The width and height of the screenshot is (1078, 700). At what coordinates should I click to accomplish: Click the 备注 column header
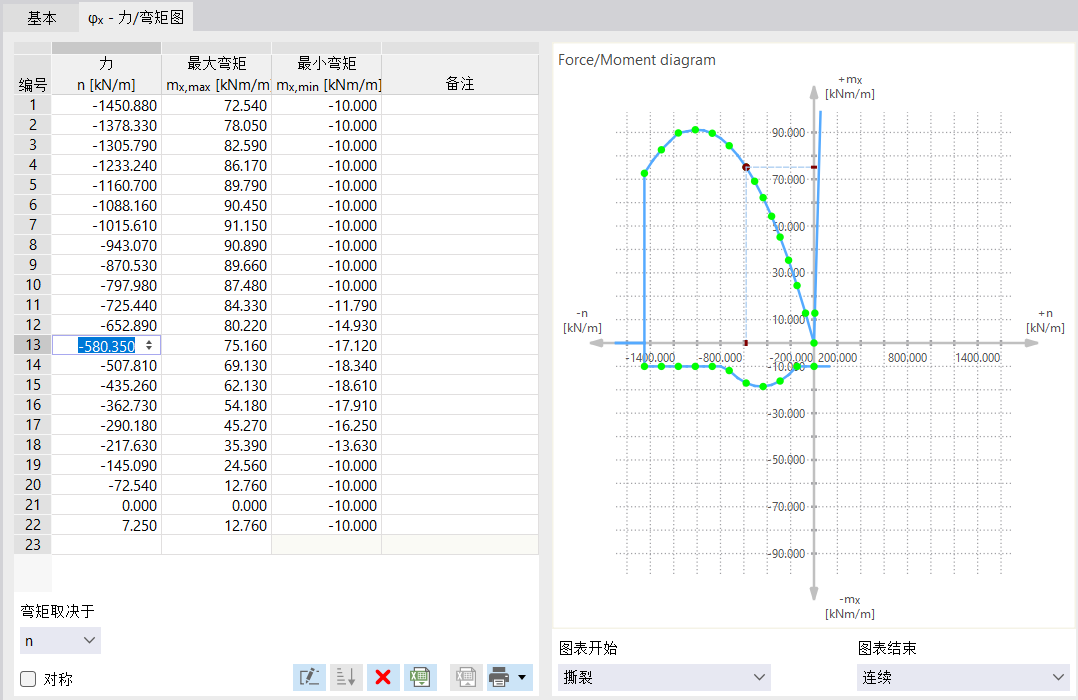(x=460, y=74)
